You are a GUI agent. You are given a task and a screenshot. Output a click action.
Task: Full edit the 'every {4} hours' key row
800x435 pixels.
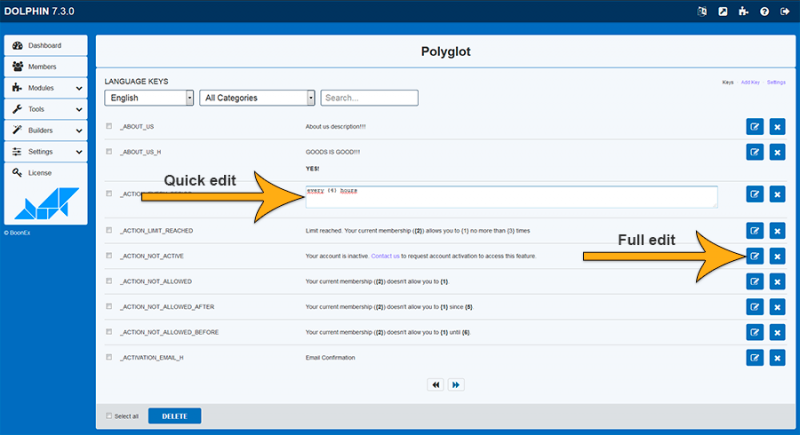[755, 194]
